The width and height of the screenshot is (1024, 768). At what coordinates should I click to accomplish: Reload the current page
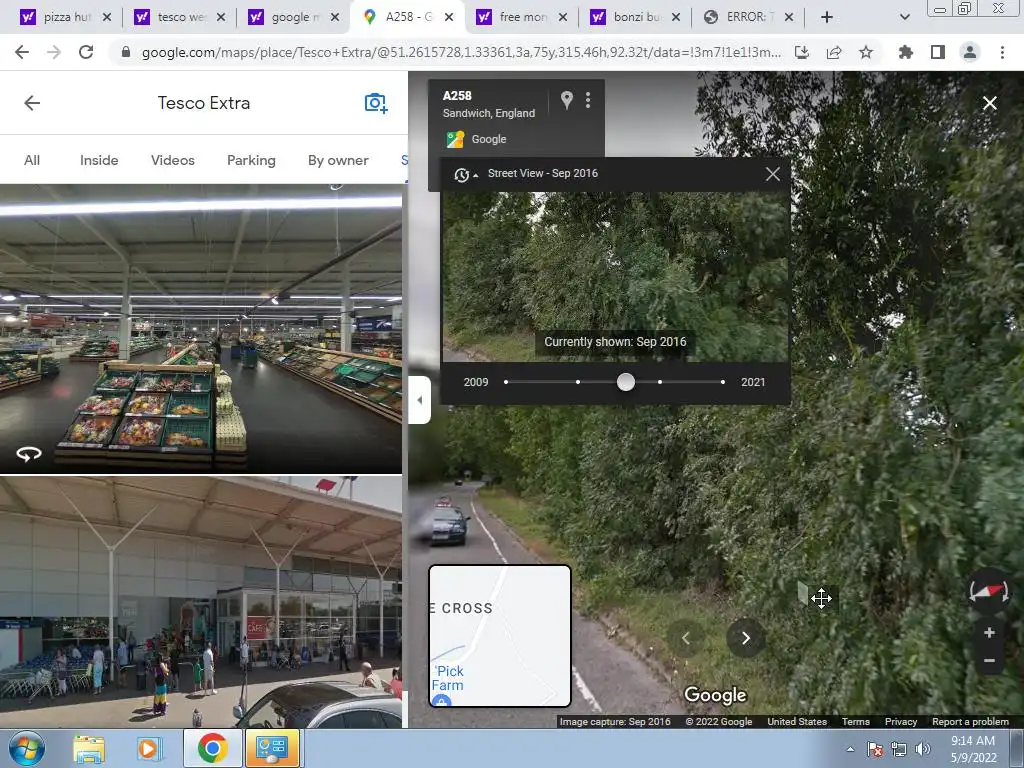86,52
